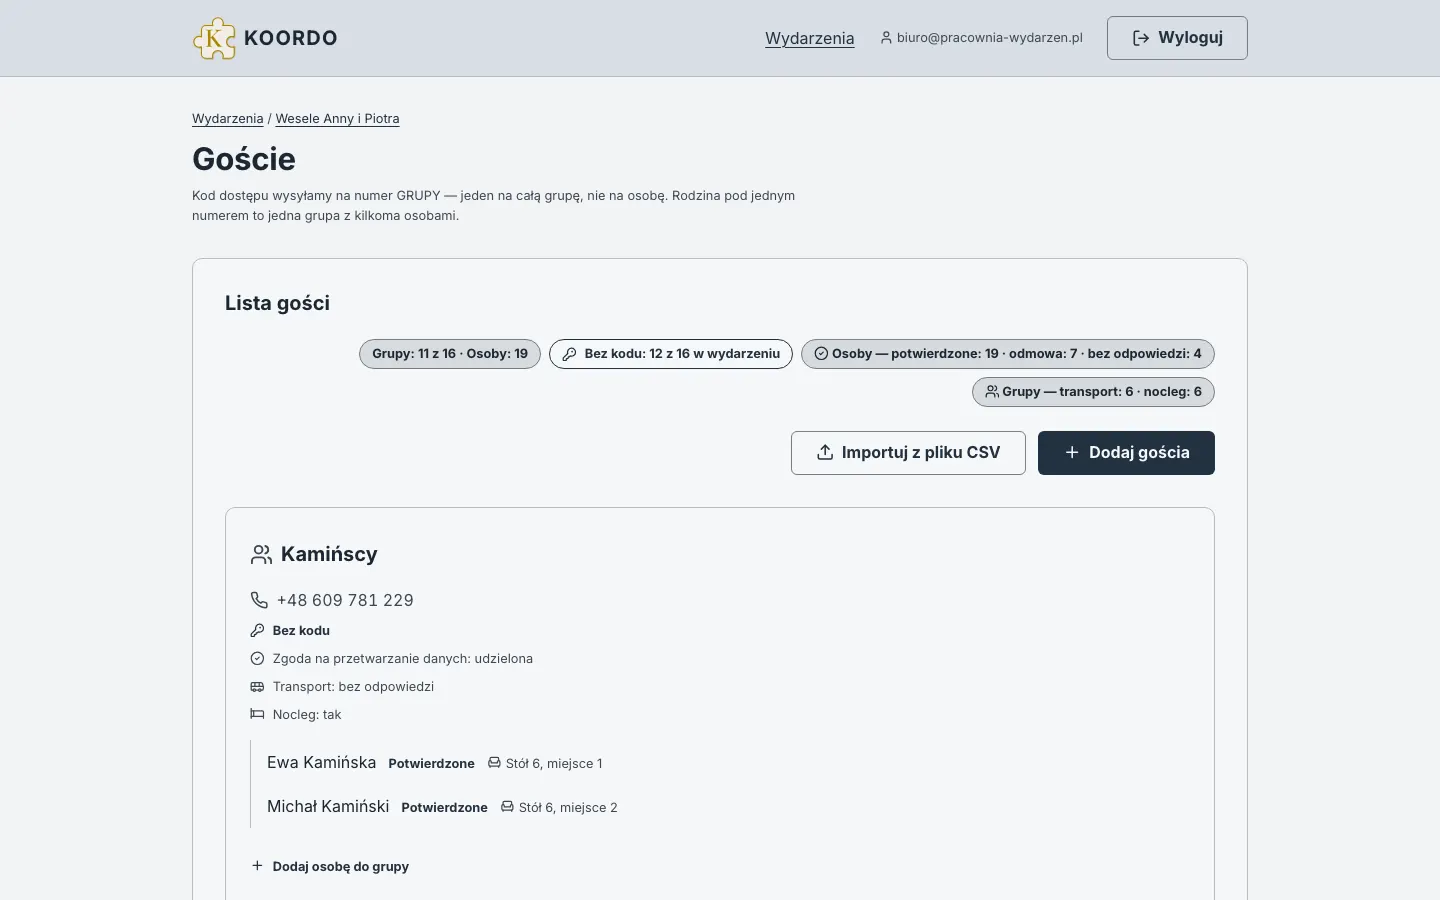Screen dimensions: 1440x900
Task: Click the phone icon by +48 609 781 229
Action: (259, 600)
